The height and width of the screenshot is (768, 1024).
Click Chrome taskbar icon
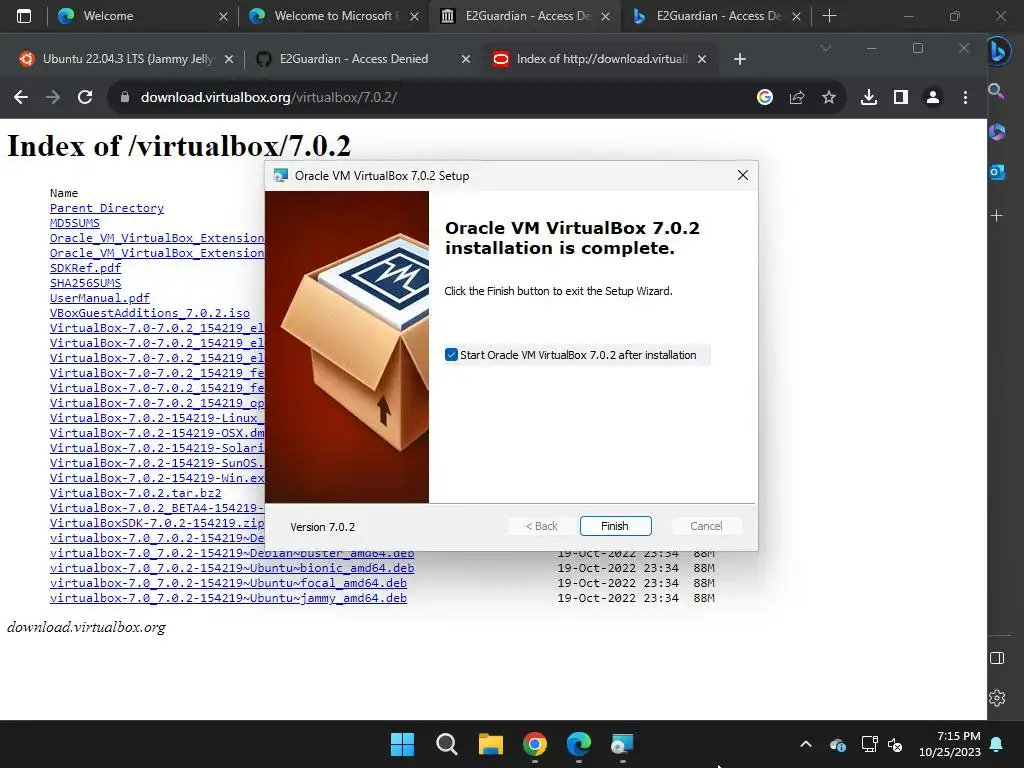point(534,744)
